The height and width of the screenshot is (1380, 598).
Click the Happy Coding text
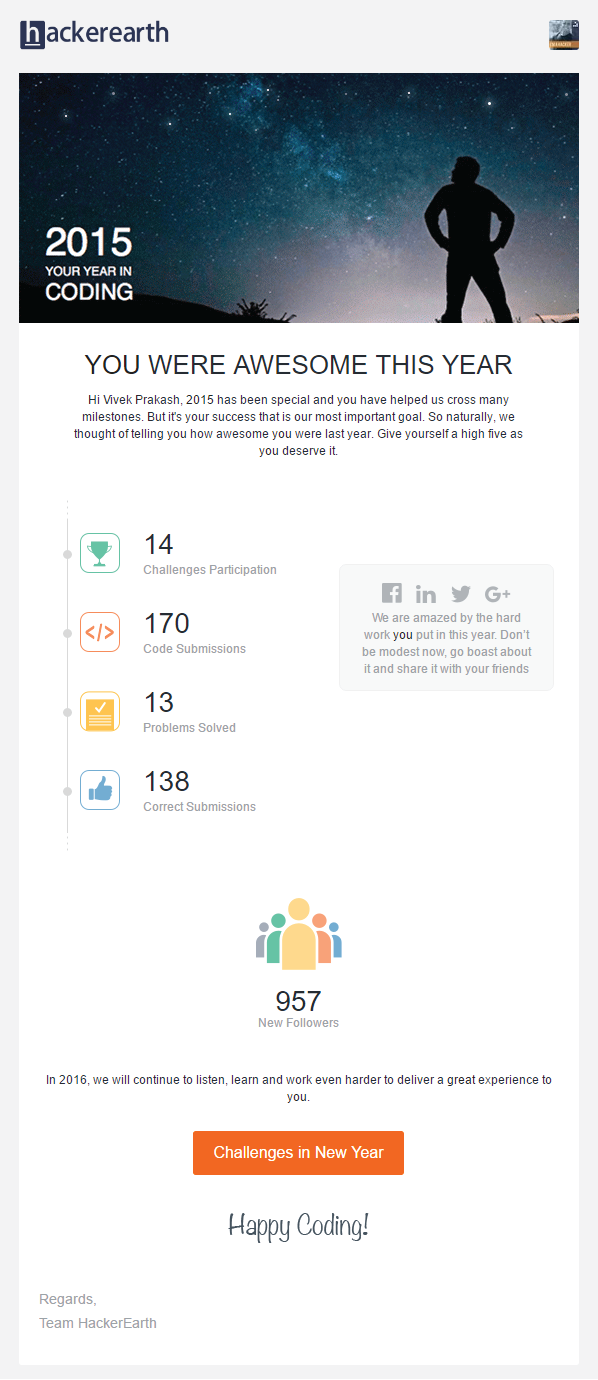(298, 1225)
